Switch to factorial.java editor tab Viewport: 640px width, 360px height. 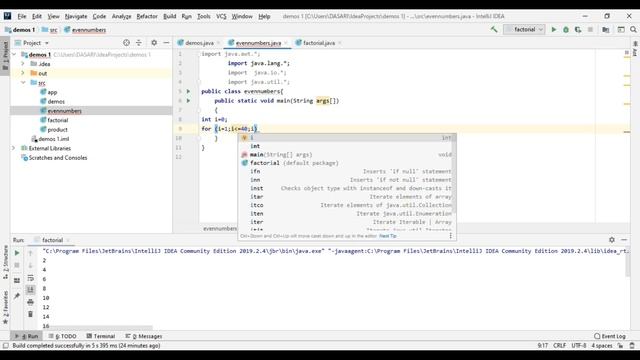pos(319,43)
